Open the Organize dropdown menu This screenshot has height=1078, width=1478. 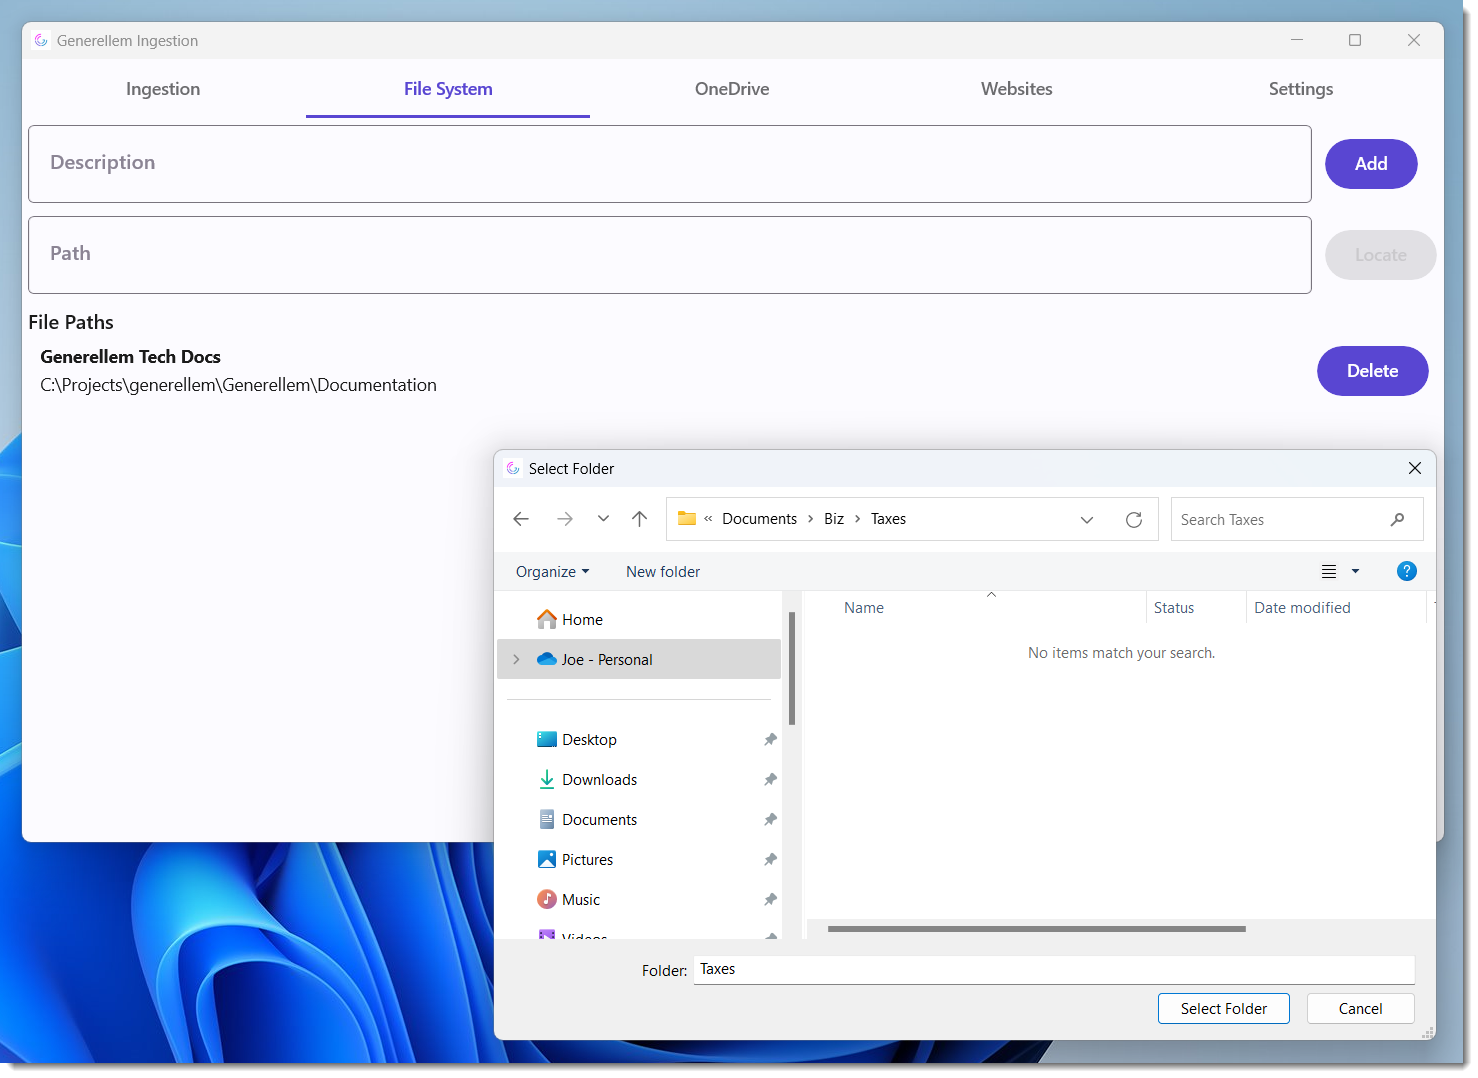(552, 572)
